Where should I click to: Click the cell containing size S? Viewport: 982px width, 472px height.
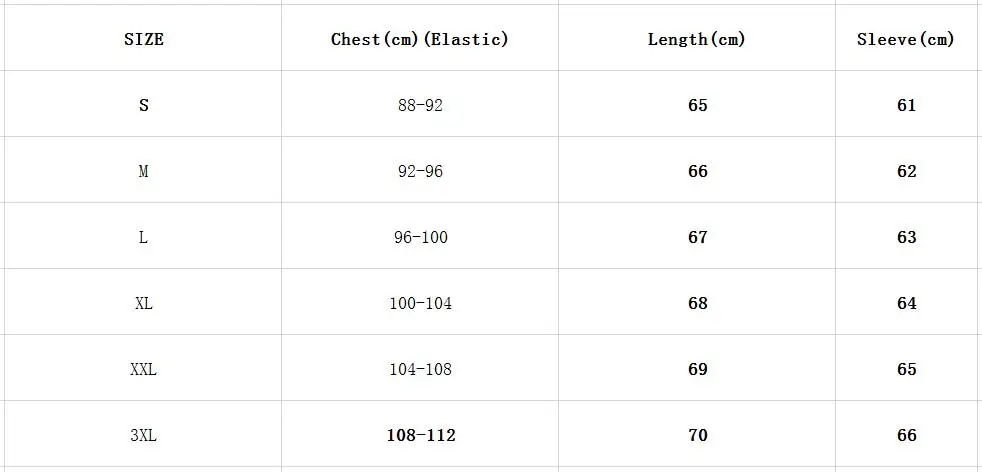pyautogui.click(x=143, y=104)
